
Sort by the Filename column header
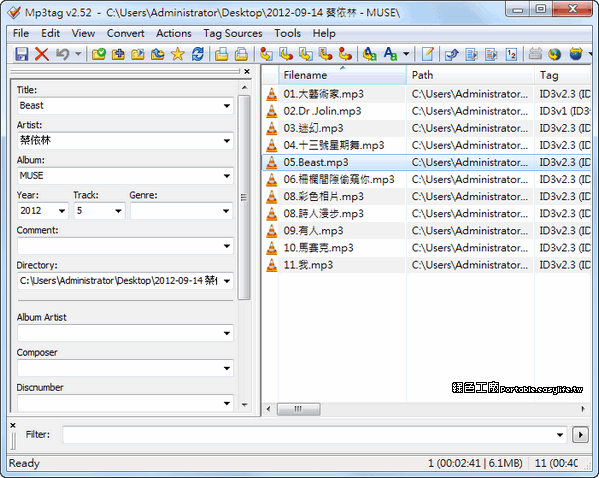(342, 75)
